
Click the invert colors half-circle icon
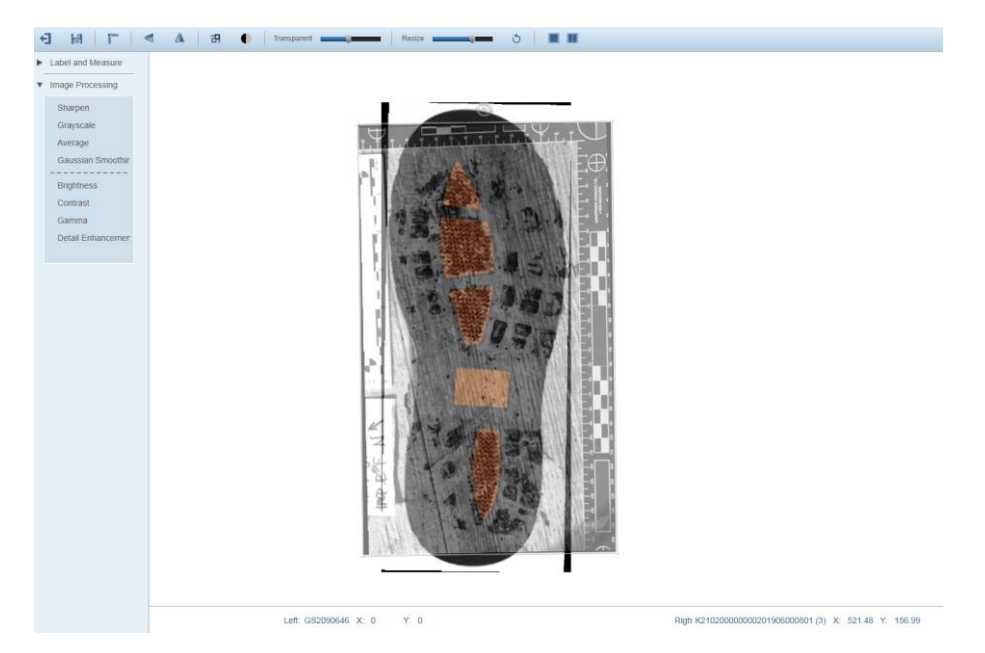[246, 39]
